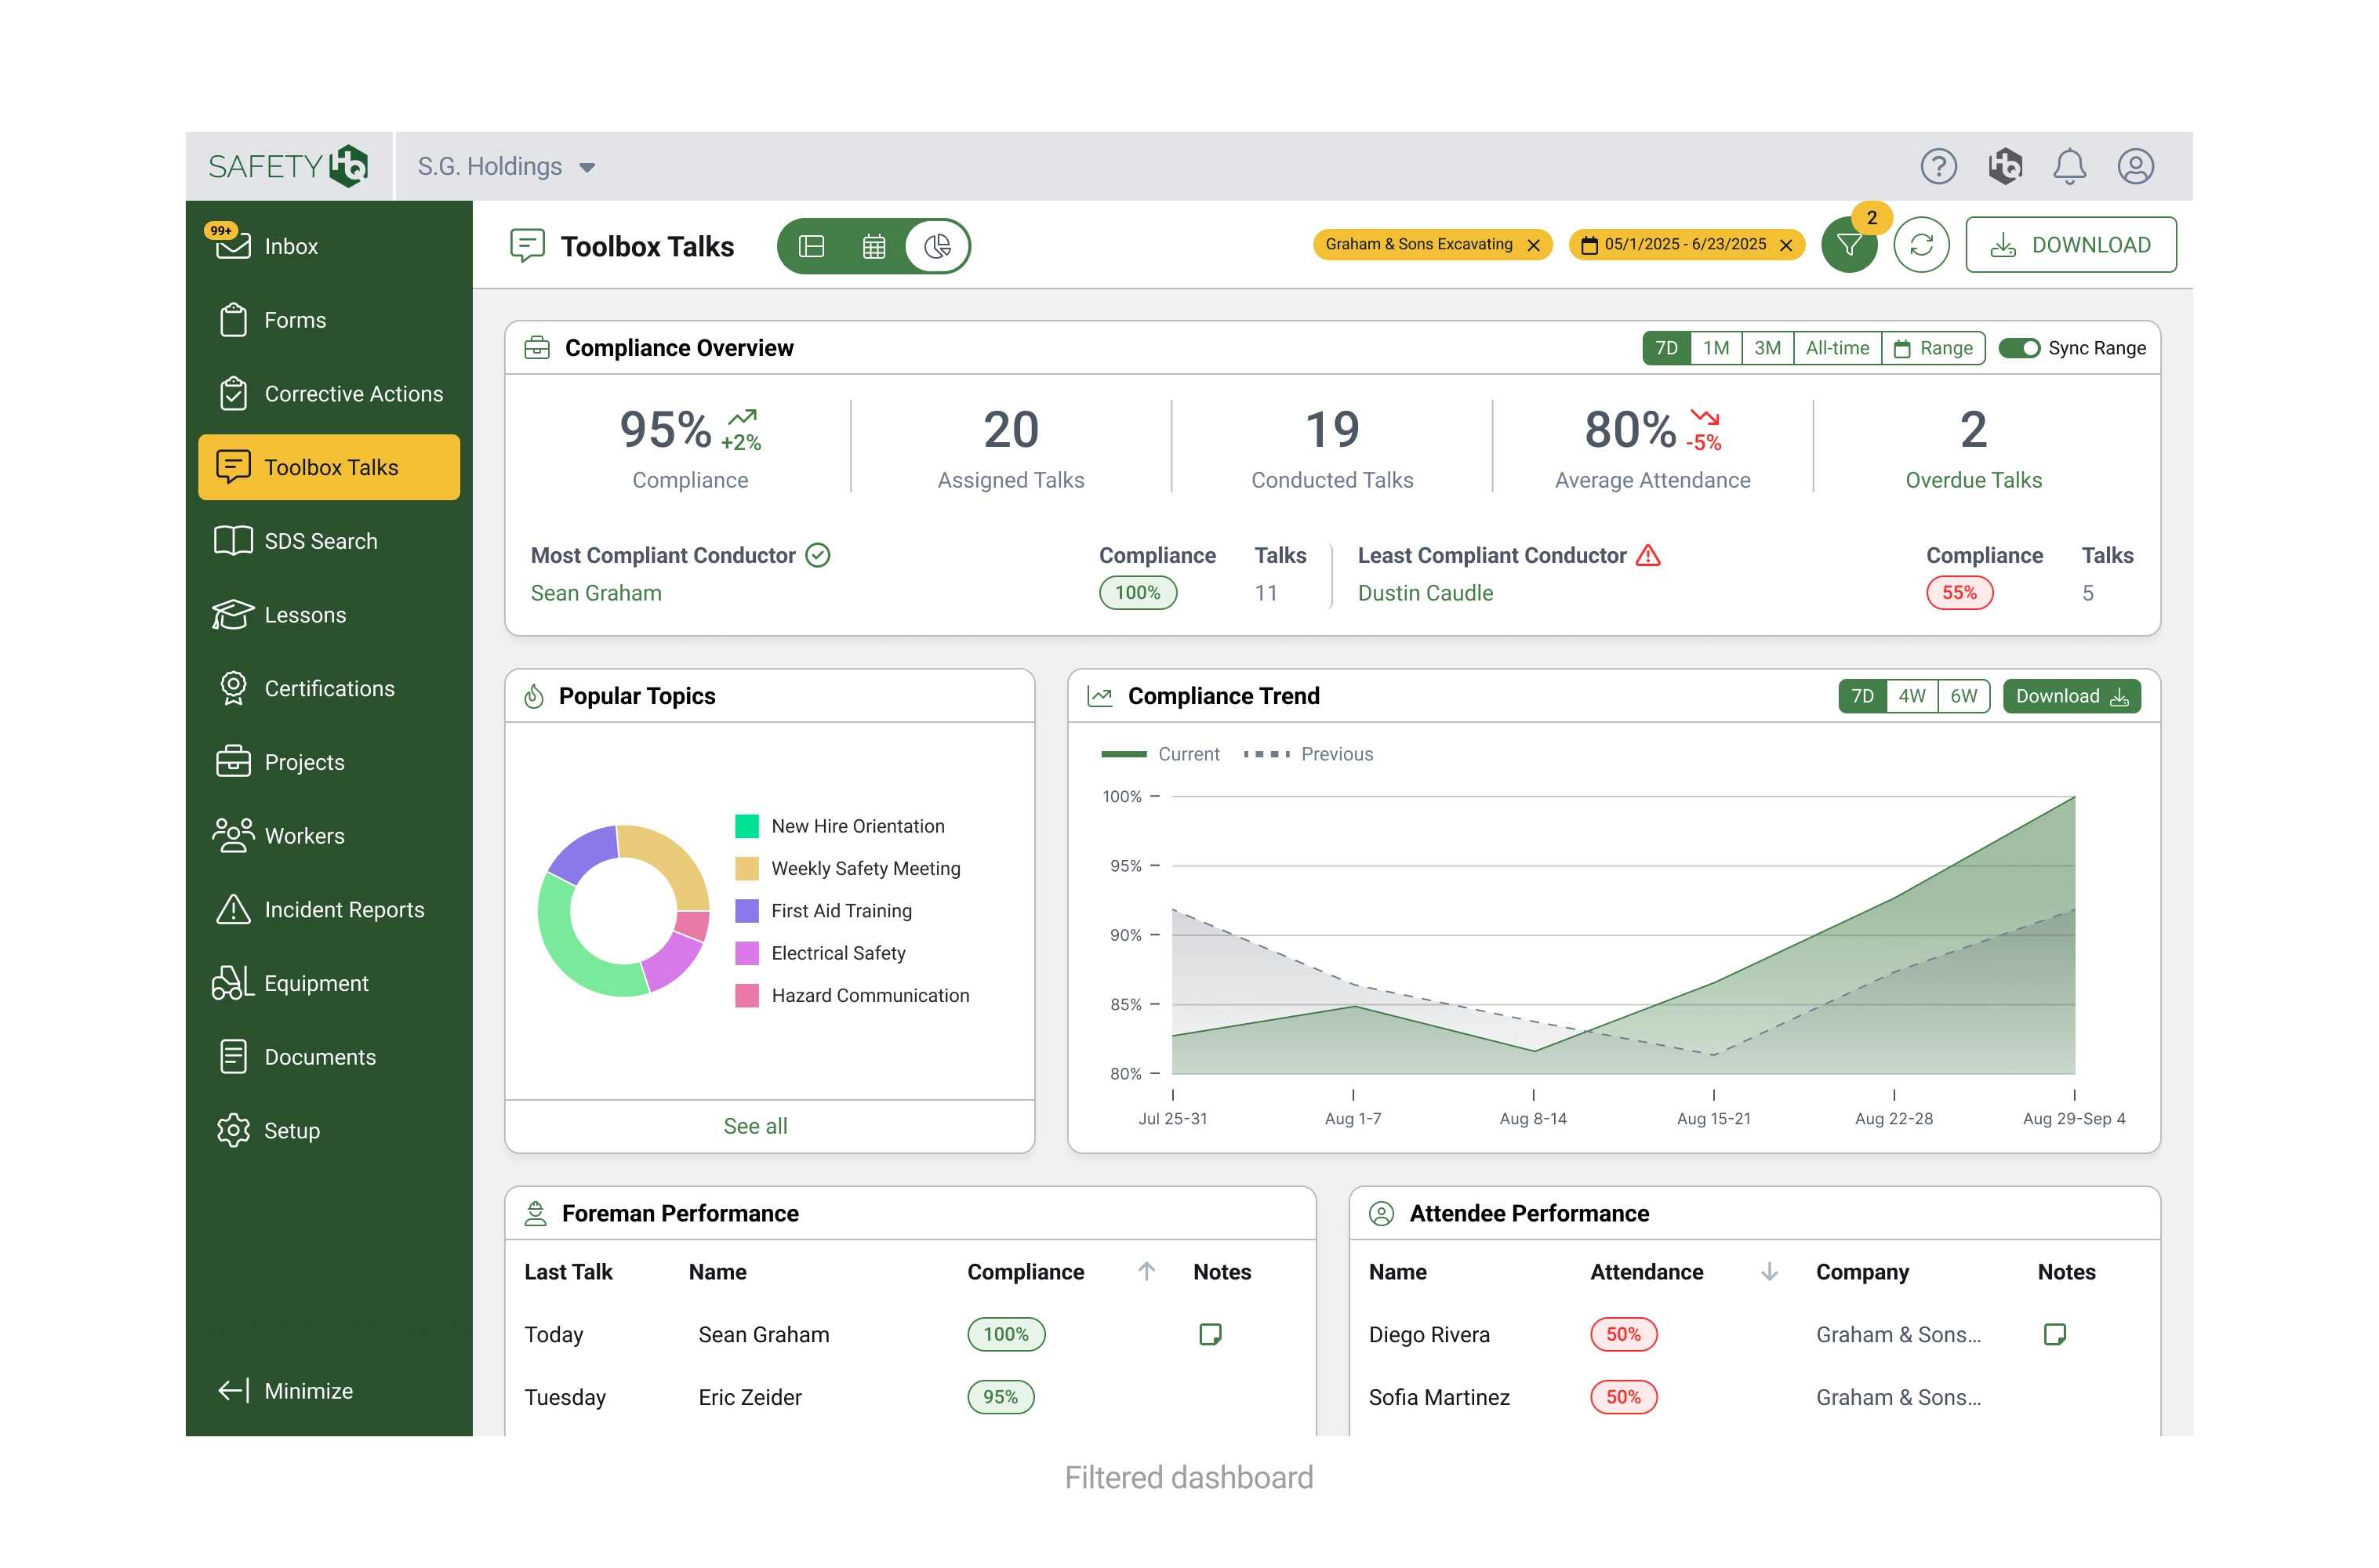Sort Foreman table by Compliance arrow

pos(1146,1271)
